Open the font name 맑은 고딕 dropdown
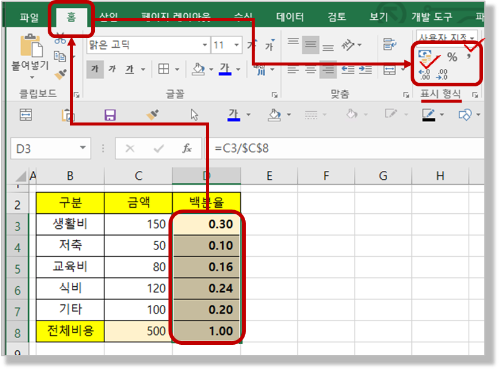 205,45
